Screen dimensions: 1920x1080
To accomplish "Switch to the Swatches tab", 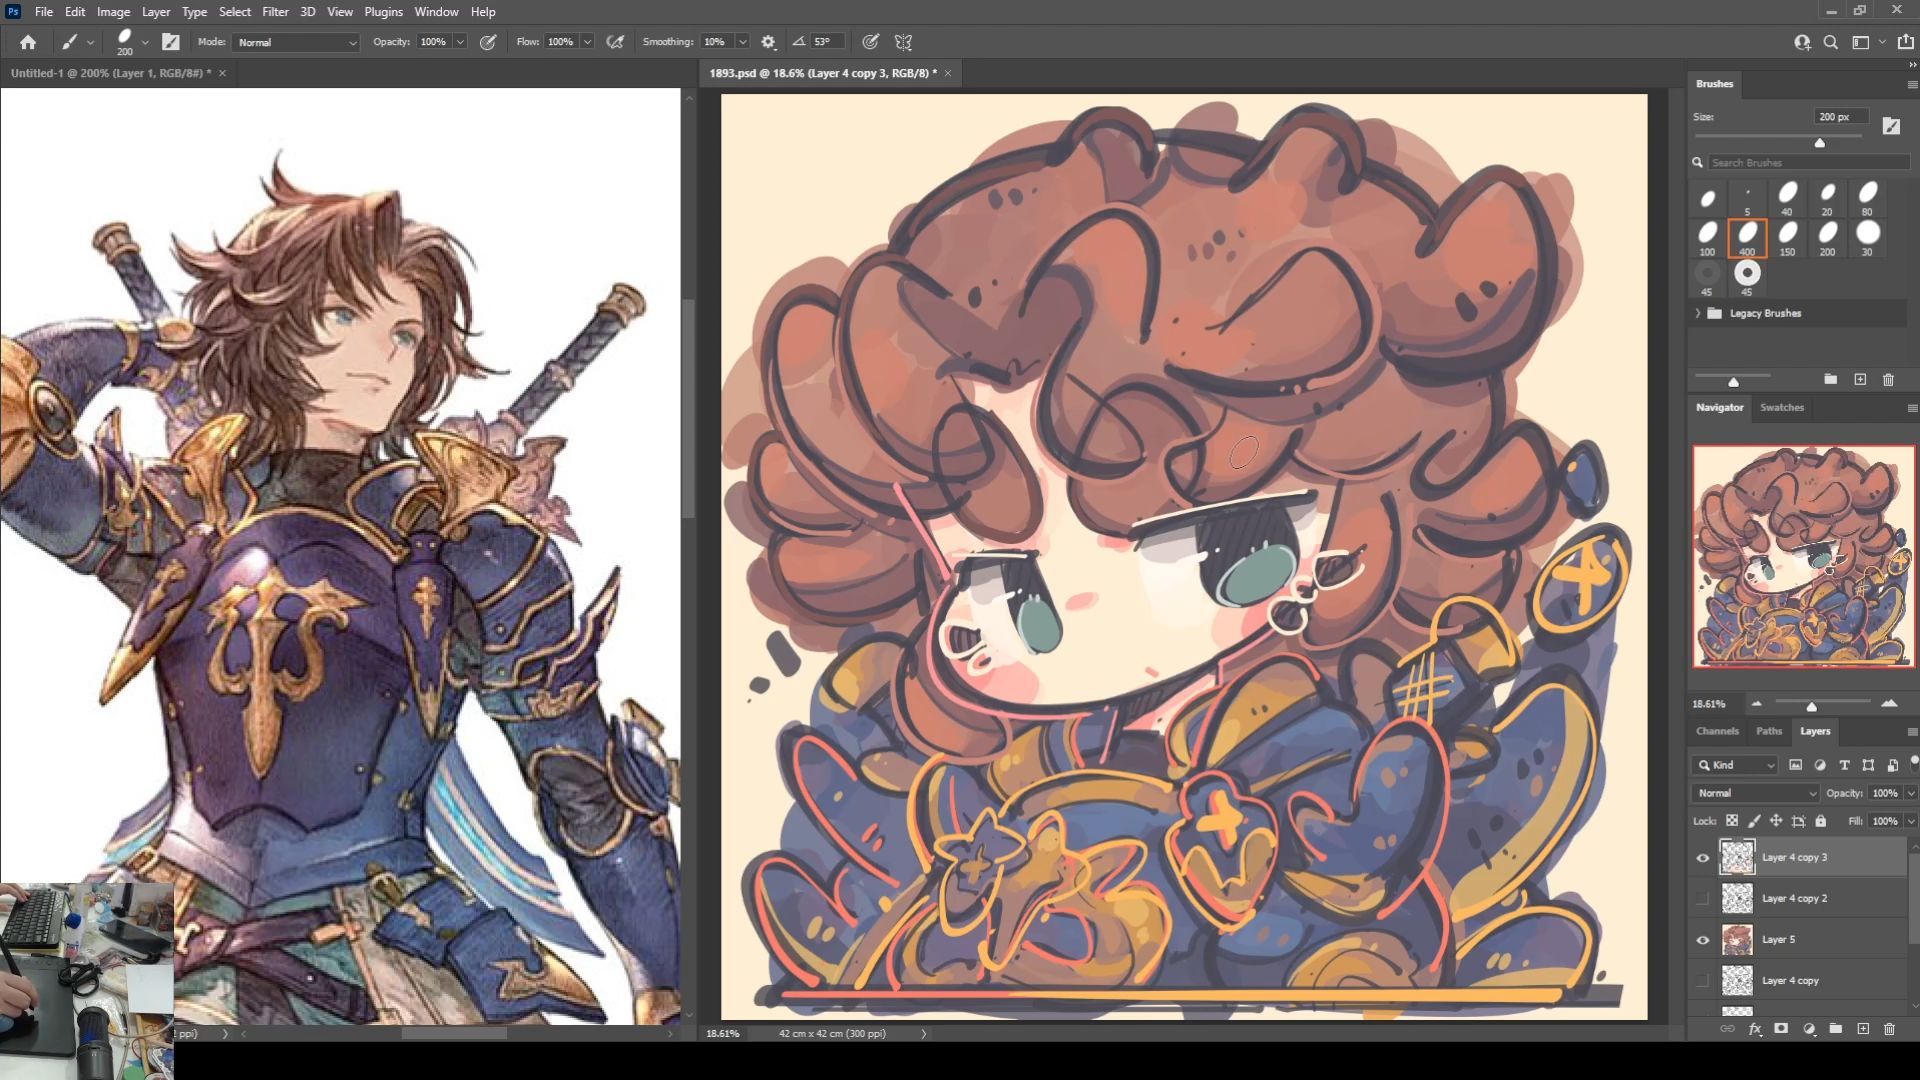I will point(1781,407).
